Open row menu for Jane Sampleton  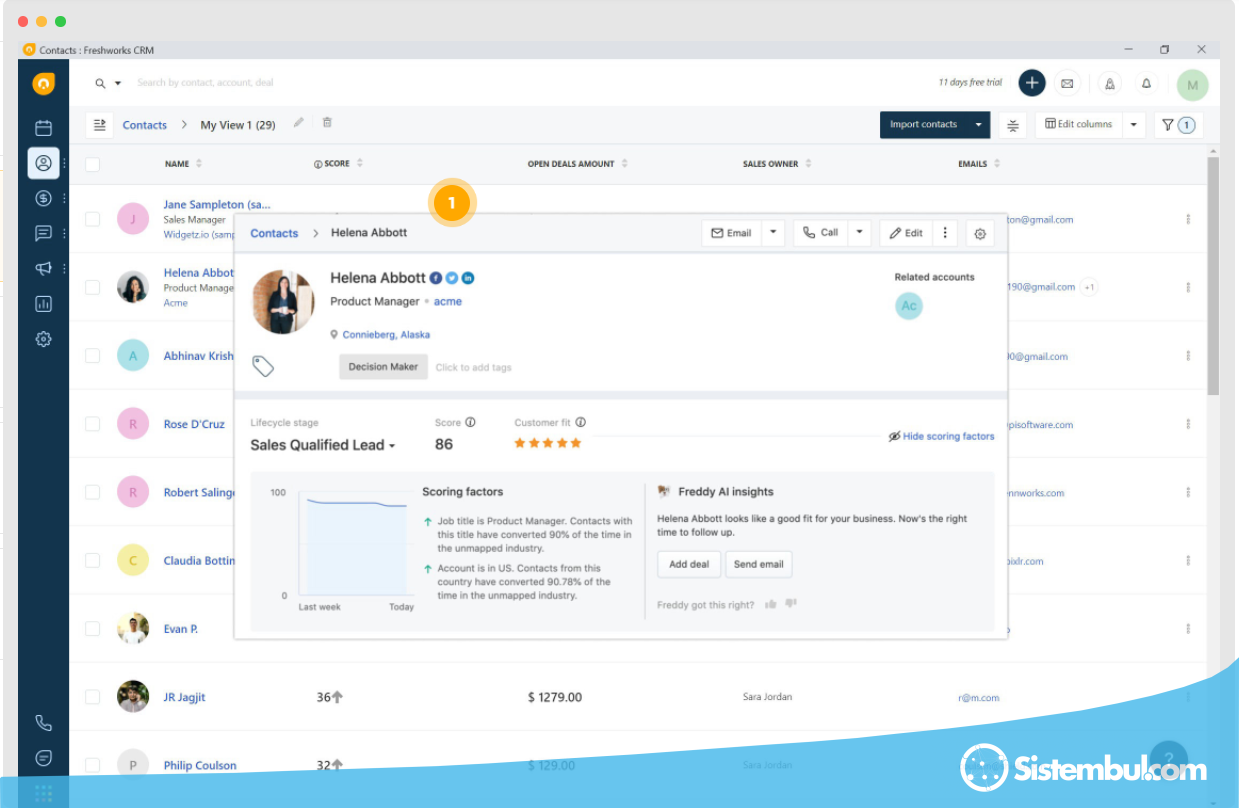tap(1188, 219)
